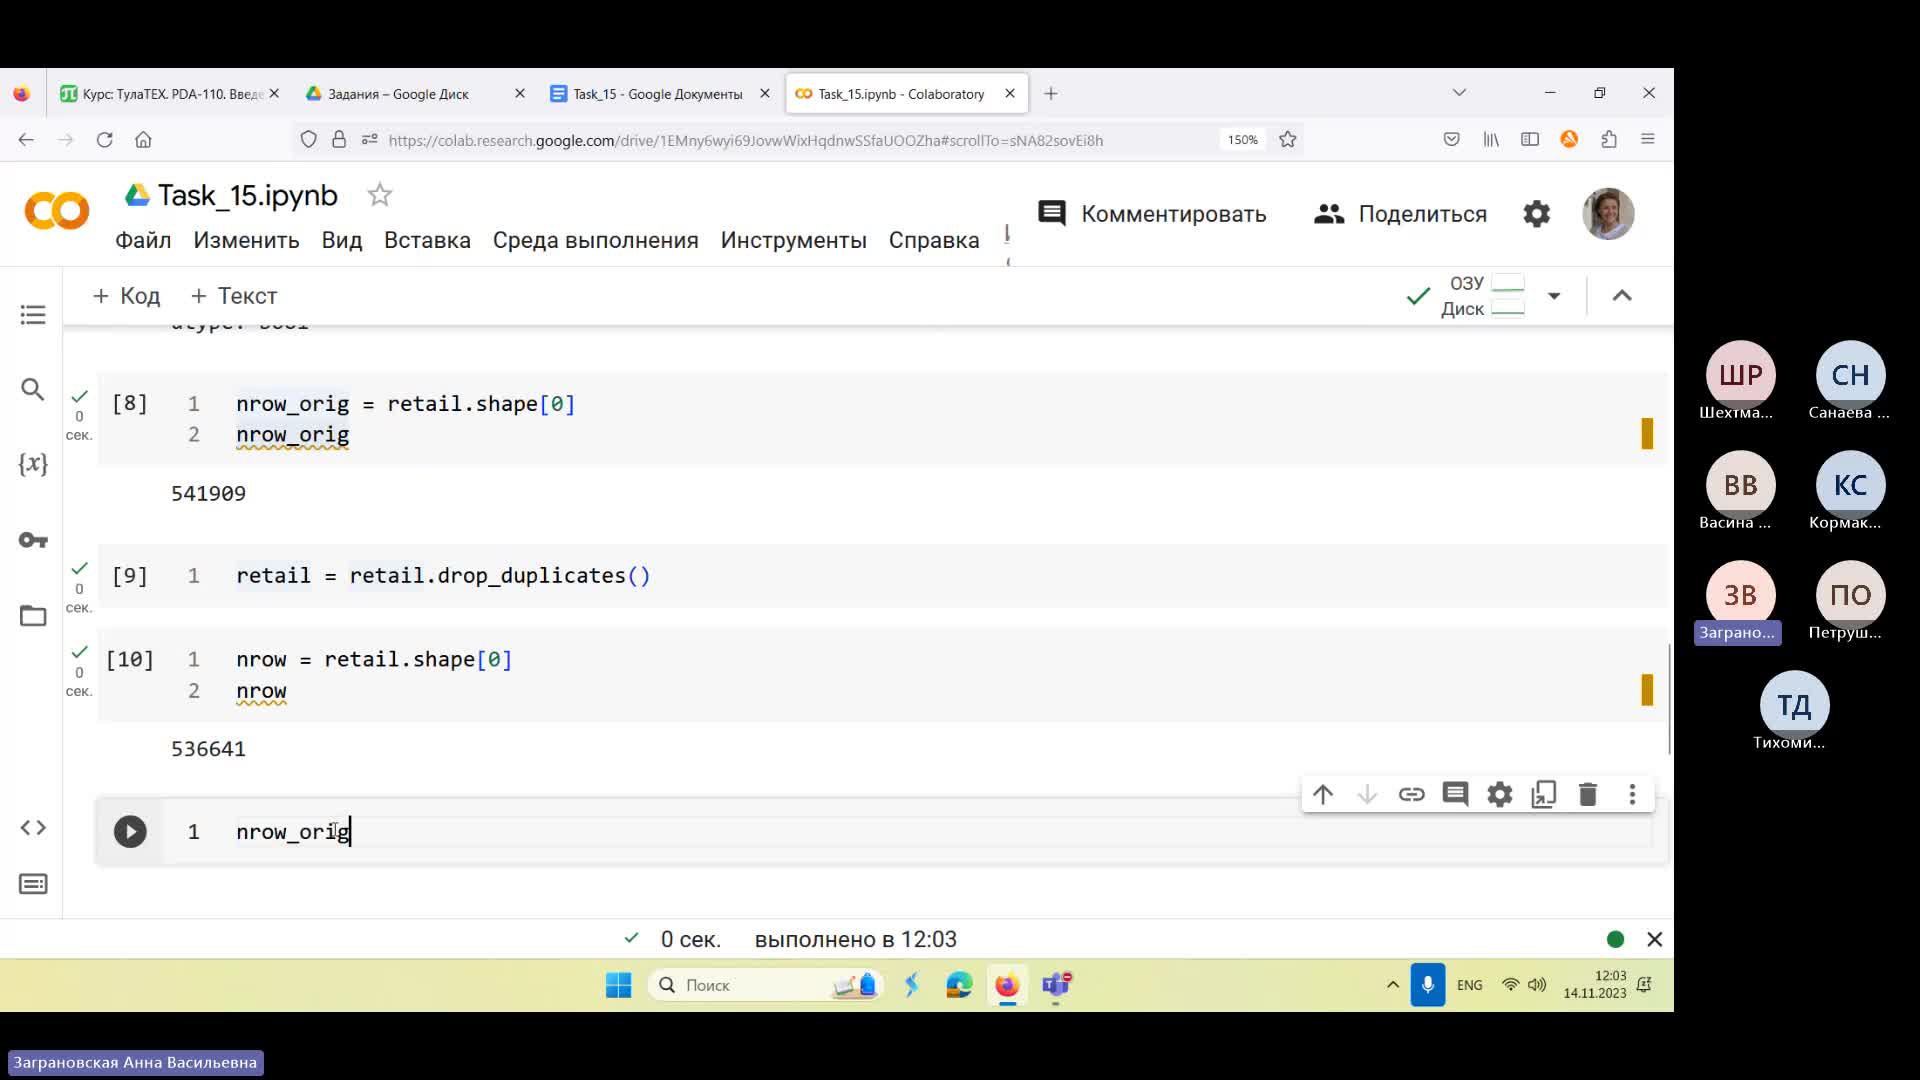Open the find and replace search icon
Screen dimensions: 1920x1080
pyautogui.click(x=33, y=389)
